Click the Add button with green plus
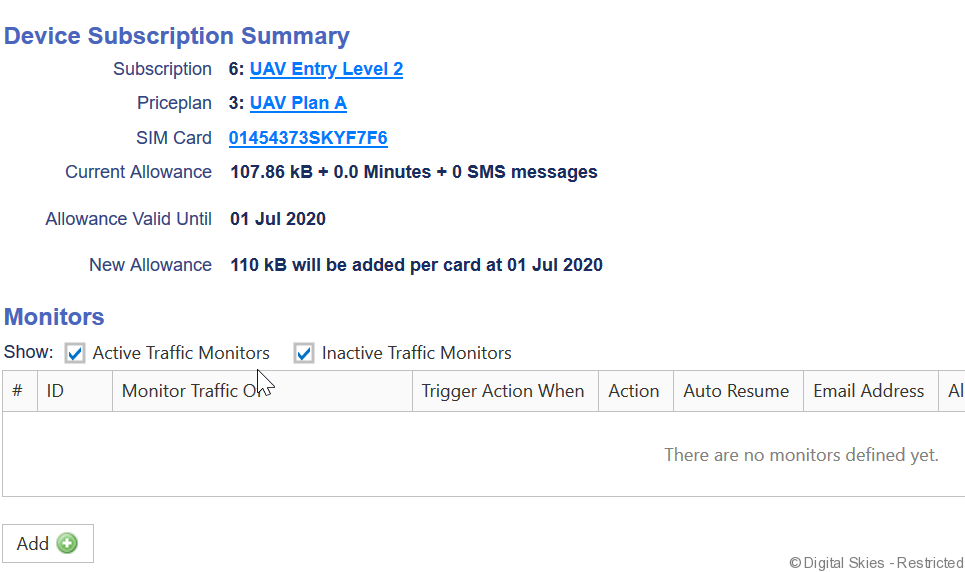The height and width of the screenshot is (572, 965). (47, 543)
